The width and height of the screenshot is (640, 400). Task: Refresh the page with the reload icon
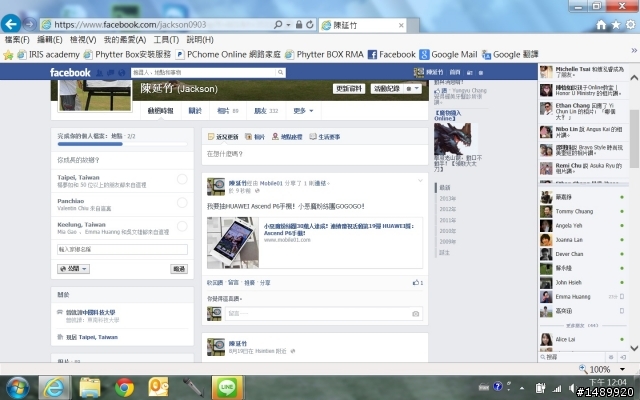coord(310,24)
